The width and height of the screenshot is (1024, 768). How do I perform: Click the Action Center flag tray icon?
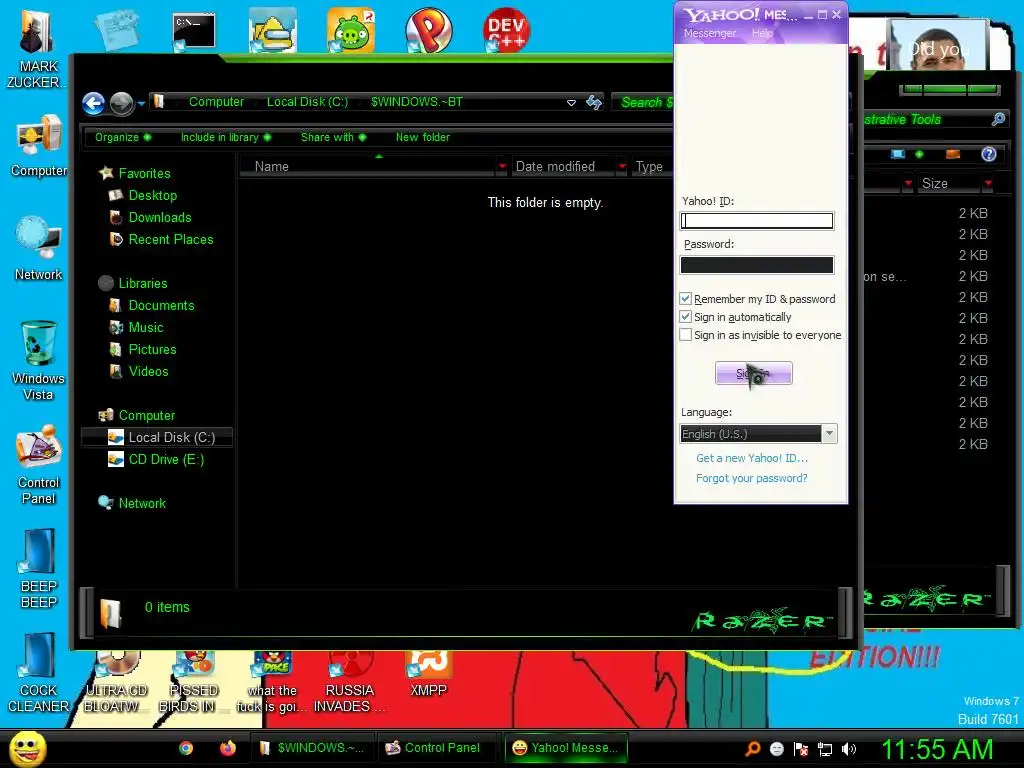[x=801, y=748]
